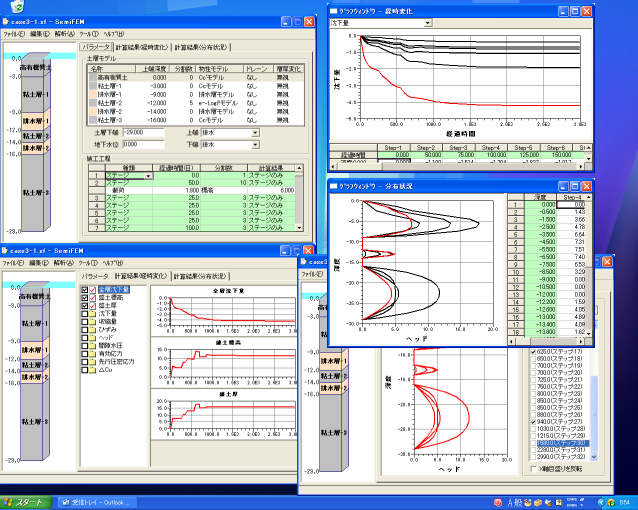The height and width of the screenshot is (510, 638).
Task: Toggle checkbox for 盛土標高
Action: click(x=85, y=298)
